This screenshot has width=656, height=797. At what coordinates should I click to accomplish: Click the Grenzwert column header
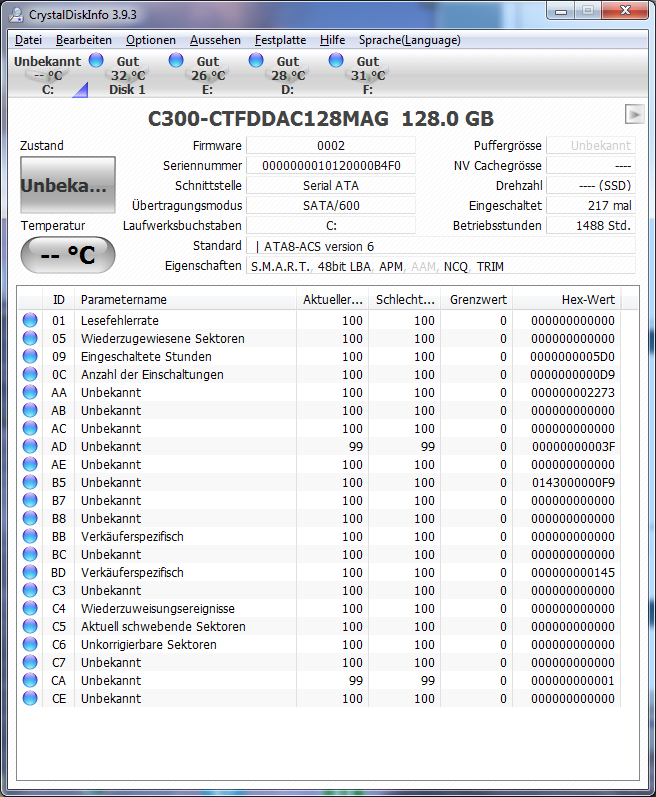click(x=477, y=299)
